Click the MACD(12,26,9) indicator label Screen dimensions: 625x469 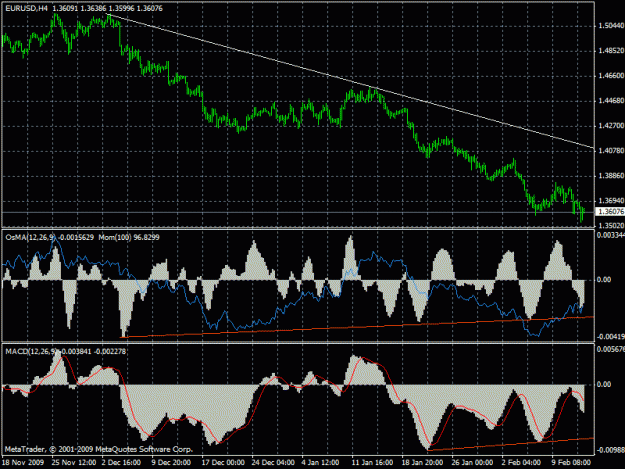pos(30,351)
